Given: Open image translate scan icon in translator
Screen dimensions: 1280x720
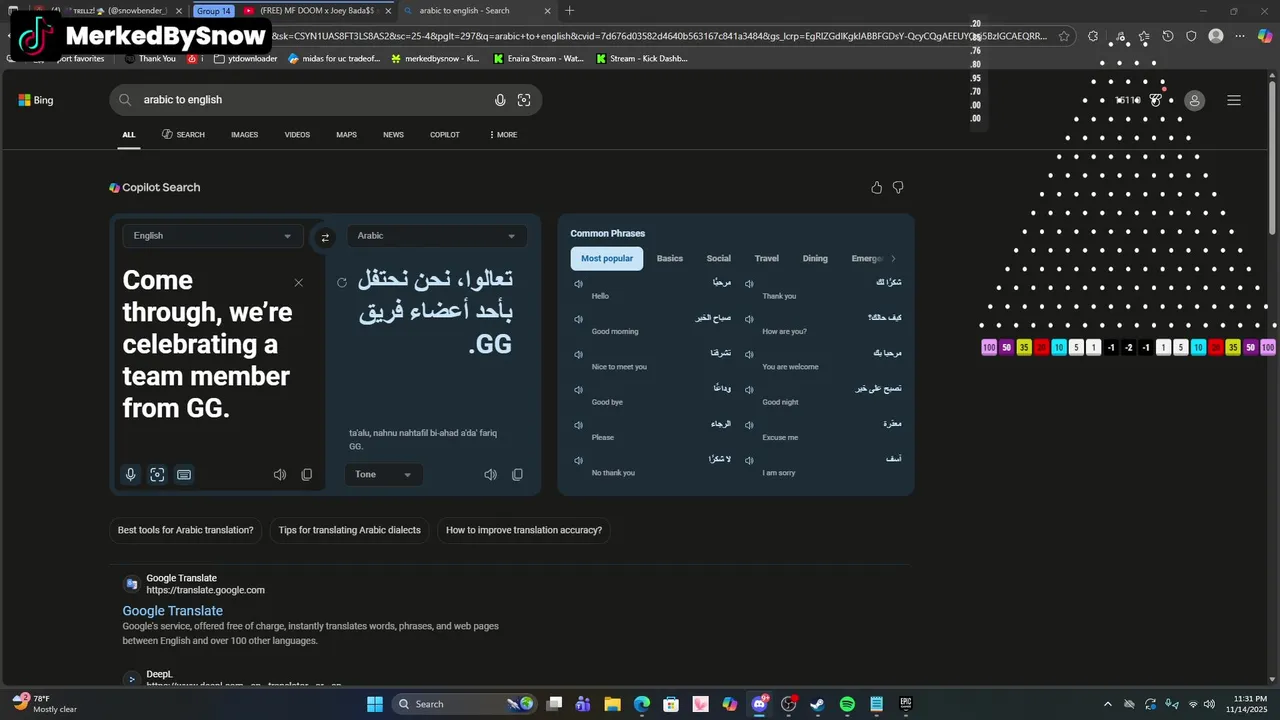Looking at the screenshot, I should [157, 475].
